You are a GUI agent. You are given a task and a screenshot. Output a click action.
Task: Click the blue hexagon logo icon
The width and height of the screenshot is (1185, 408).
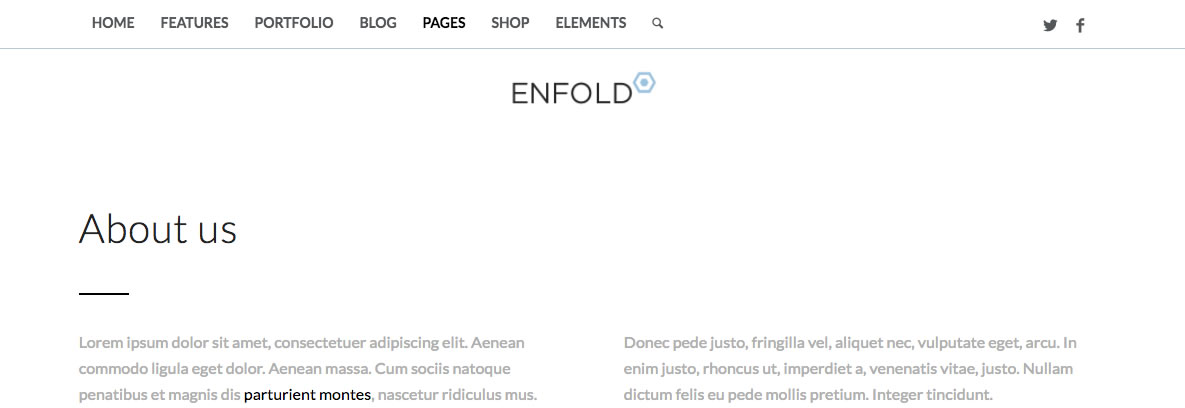[x=645, y=83]
